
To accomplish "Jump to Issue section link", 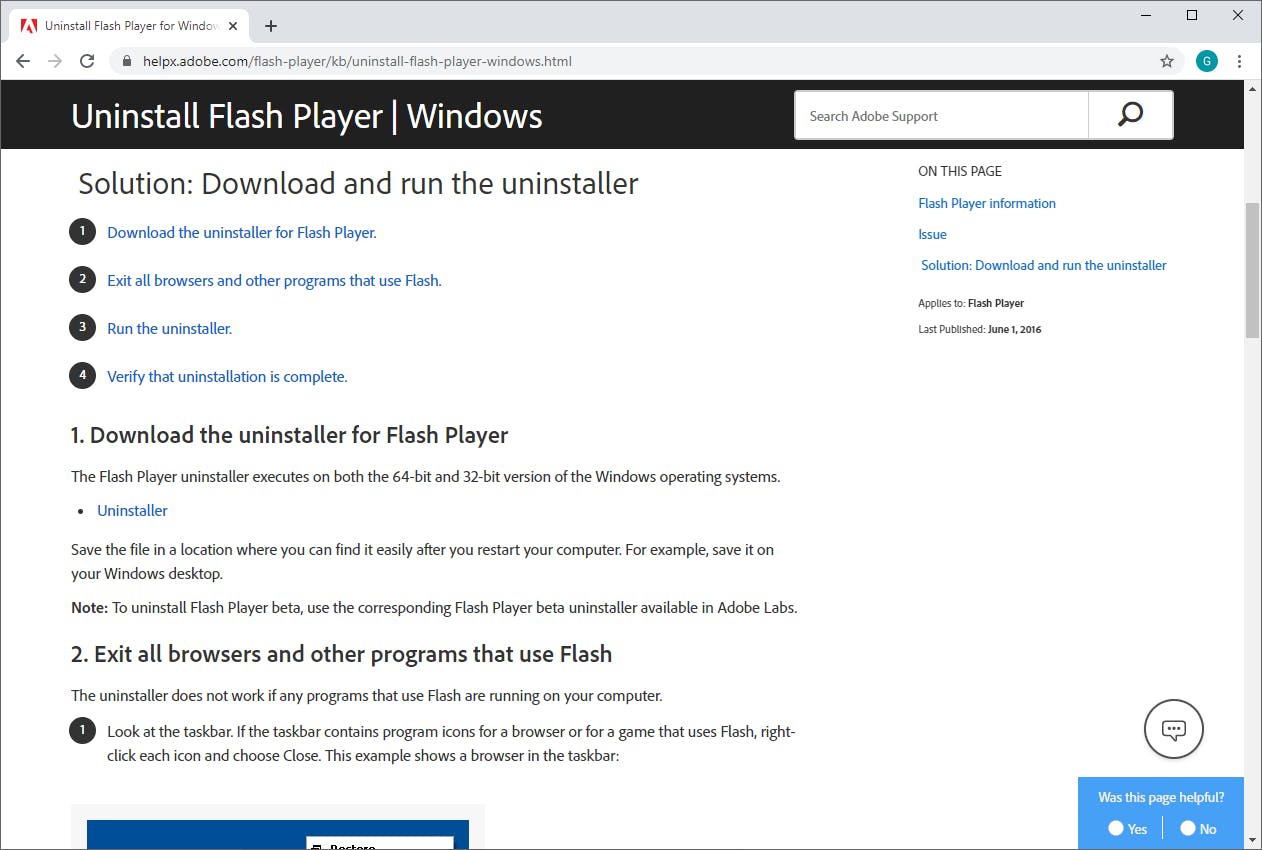I will click(x=932, y=234).
